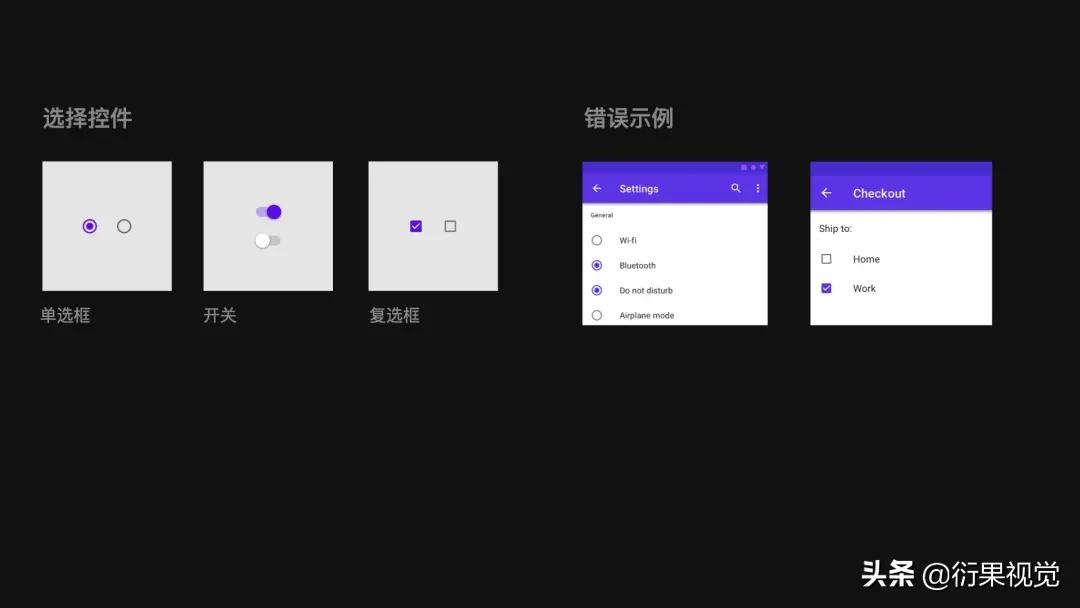Click the General section header
The height and width of the screenshot is (608, 1080).
coord(601,214)
